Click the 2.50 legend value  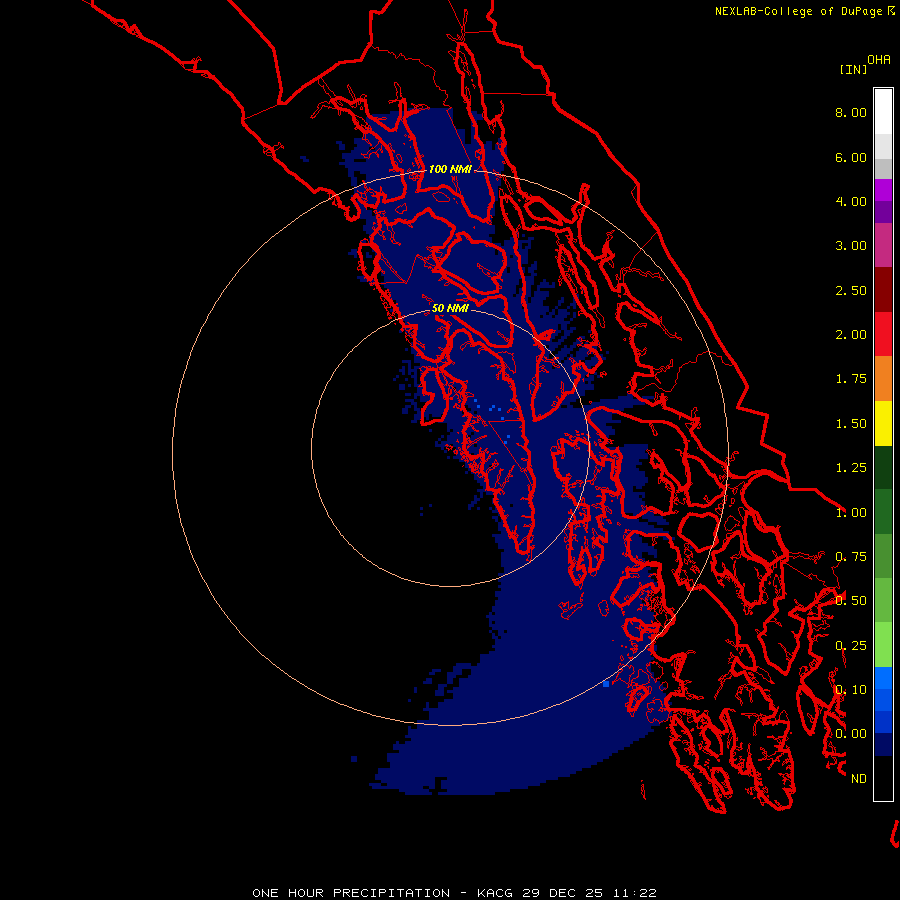[x=851, y=290]
